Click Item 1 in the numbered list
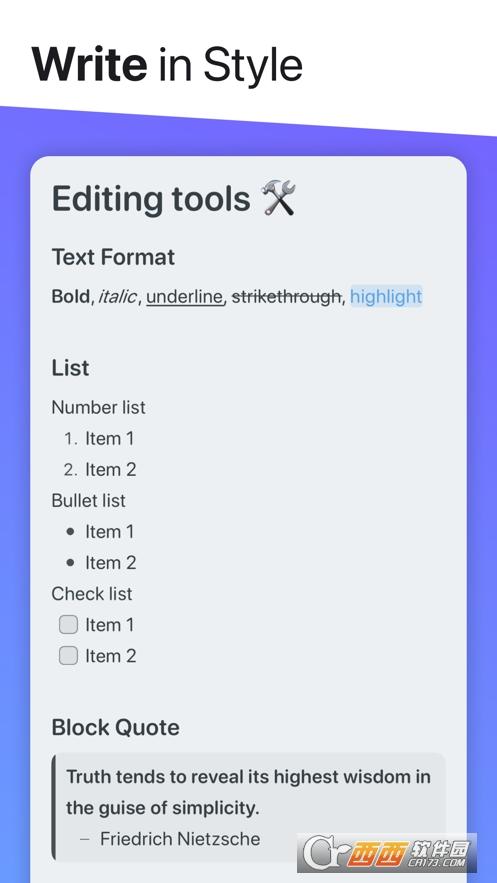Image resolution: width=497 pixels, height=883 pixels. (x=110, y=439)
